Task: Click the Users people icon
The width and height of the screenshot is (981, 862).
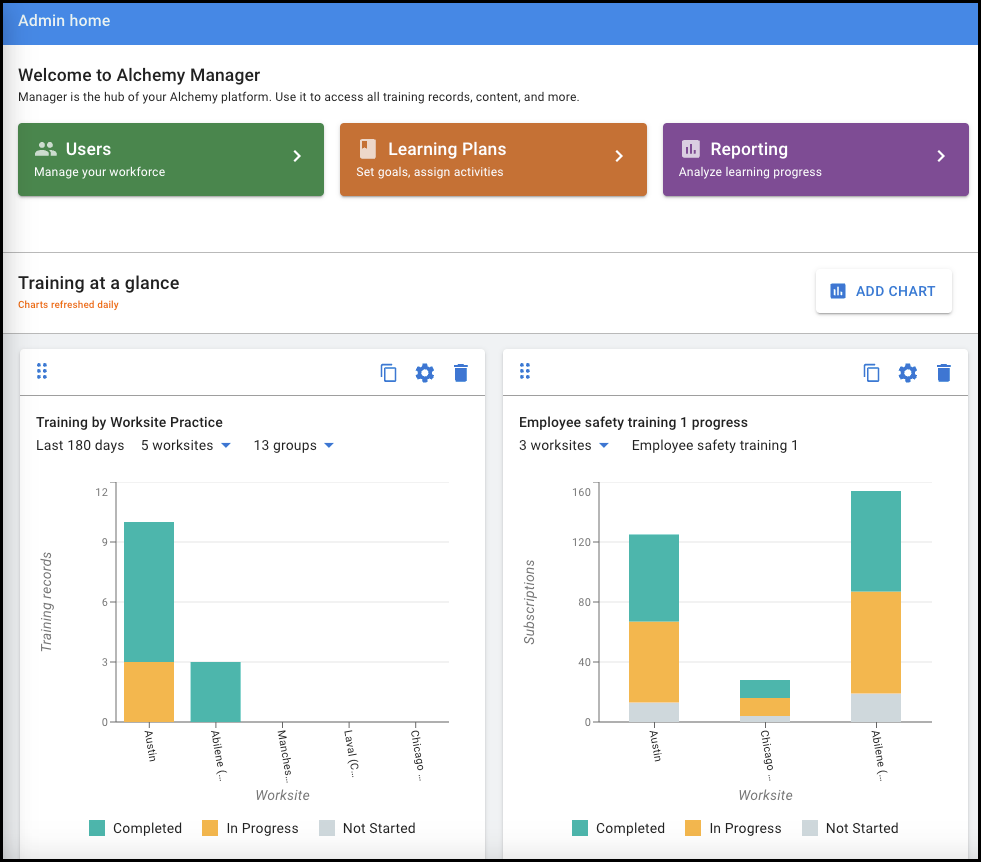Action: pyautogui.click(x=45, y=148)
